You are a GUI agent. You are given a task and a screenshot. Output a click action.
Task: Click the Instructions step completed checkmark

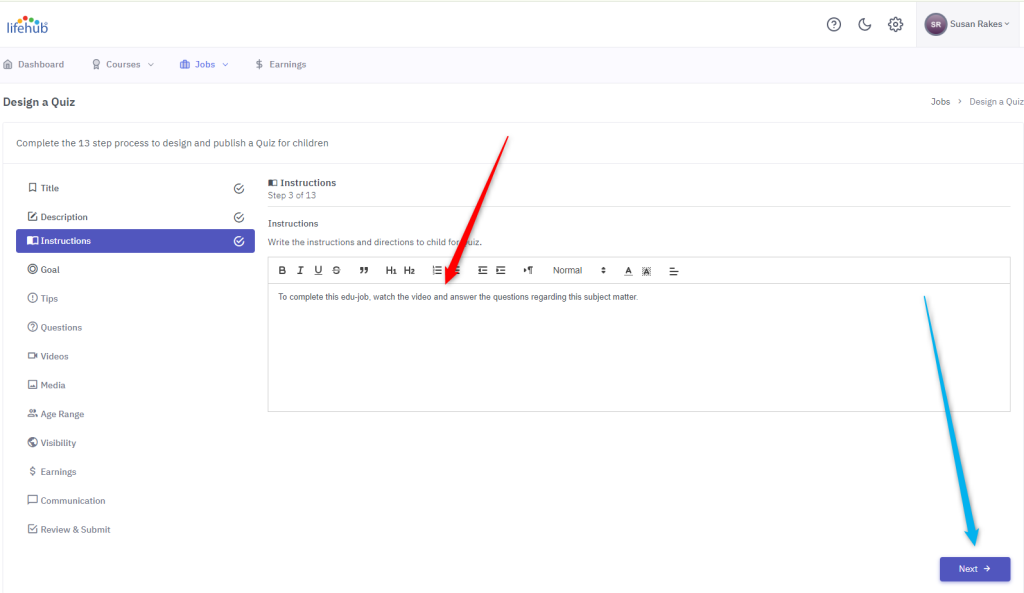[239, 241]
